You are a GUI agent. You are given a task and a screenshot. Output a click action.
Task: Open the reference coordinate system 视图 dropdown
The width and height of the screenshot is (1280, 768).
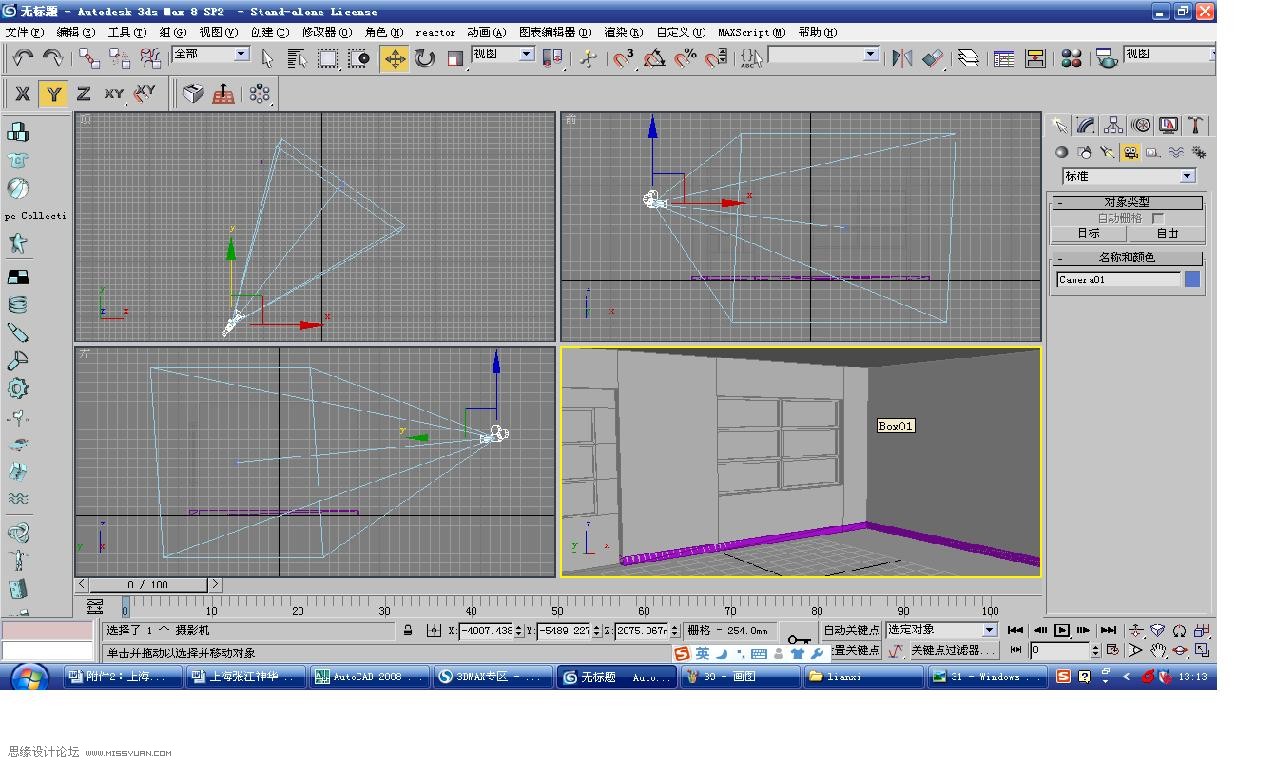click(x=503, y=54)
